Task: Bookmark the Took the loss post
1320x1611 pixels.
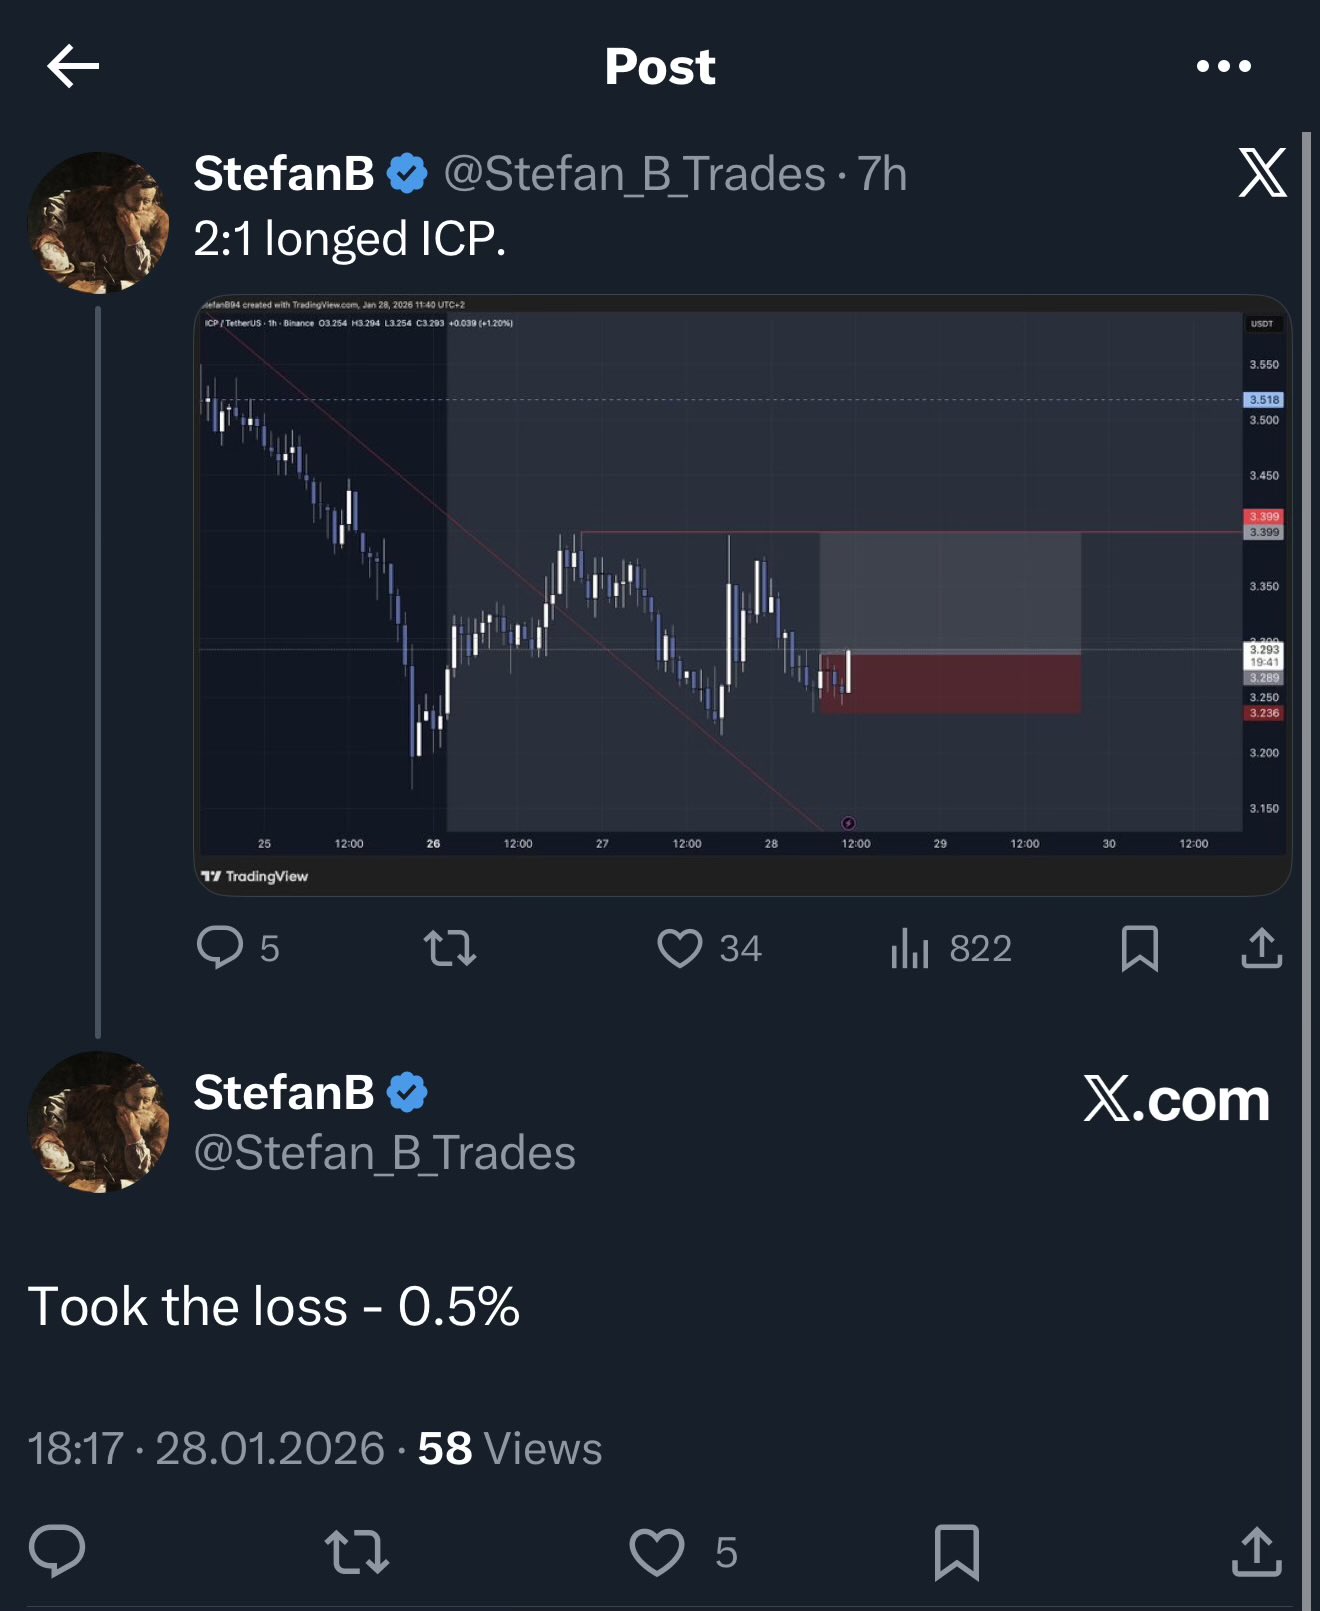Action: click(957, 1551)
